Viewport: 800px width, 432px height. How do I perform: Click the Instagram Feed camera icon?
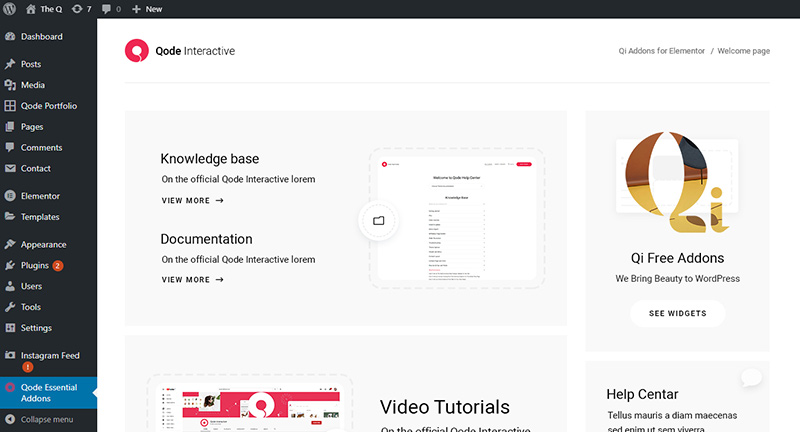point(10,355)
